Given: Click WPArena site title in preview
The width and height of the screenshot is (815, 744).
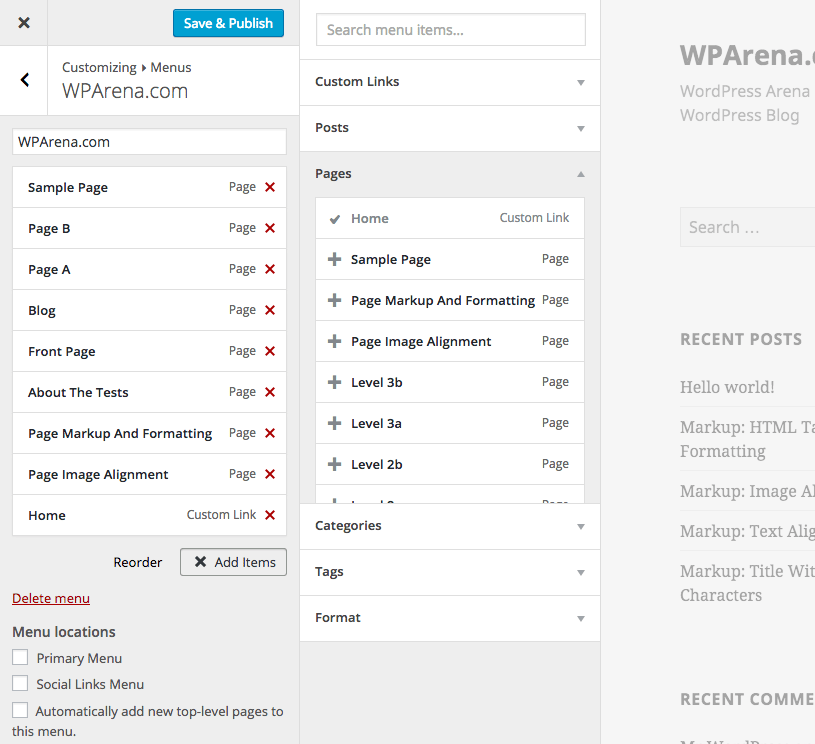Looking at the screenshot, I should [747, 55].
